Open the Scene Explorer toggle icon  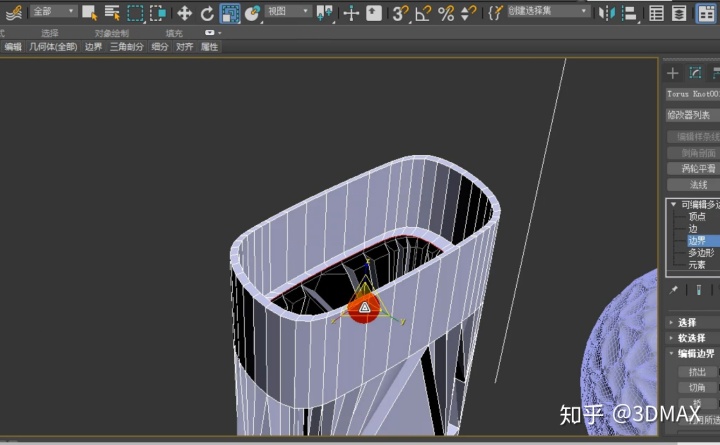coord(656,13)
